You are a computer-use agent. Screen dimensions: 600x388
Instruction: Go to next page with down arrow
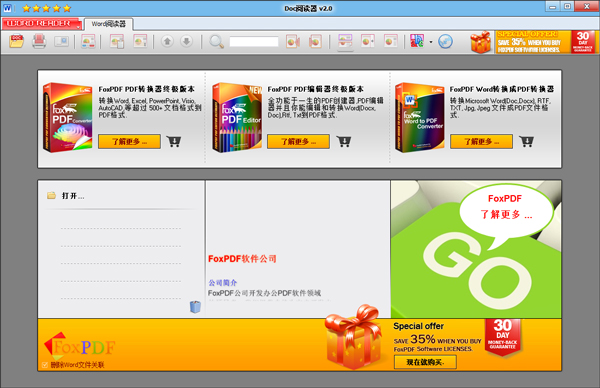click(x=186, y=41)
